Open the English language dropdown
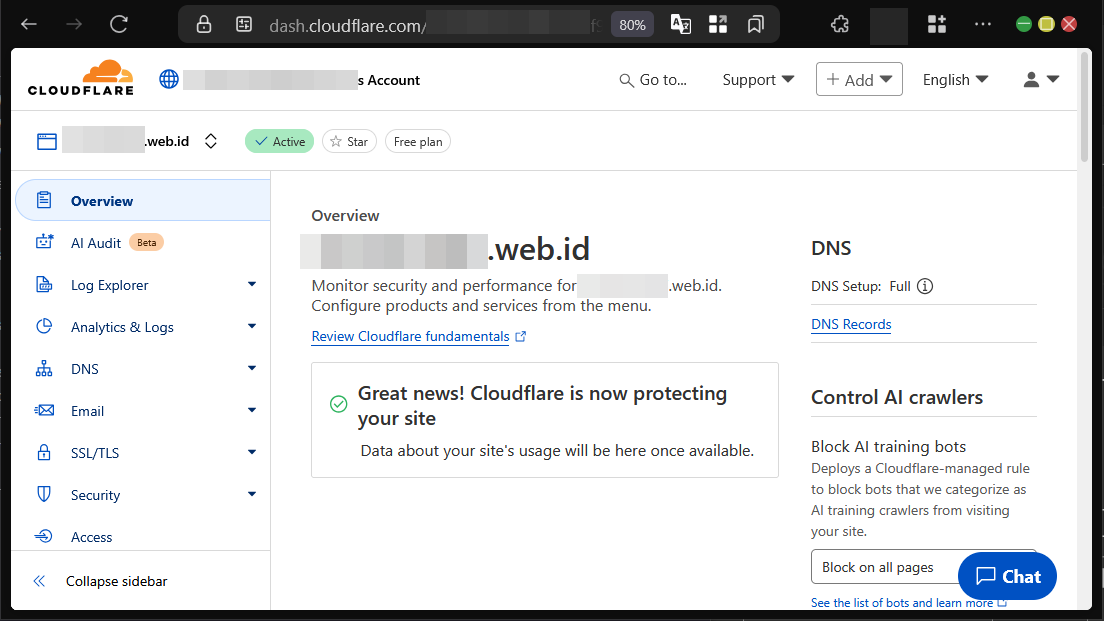This screenshot has height=621, width=1104. click(955, 80)
